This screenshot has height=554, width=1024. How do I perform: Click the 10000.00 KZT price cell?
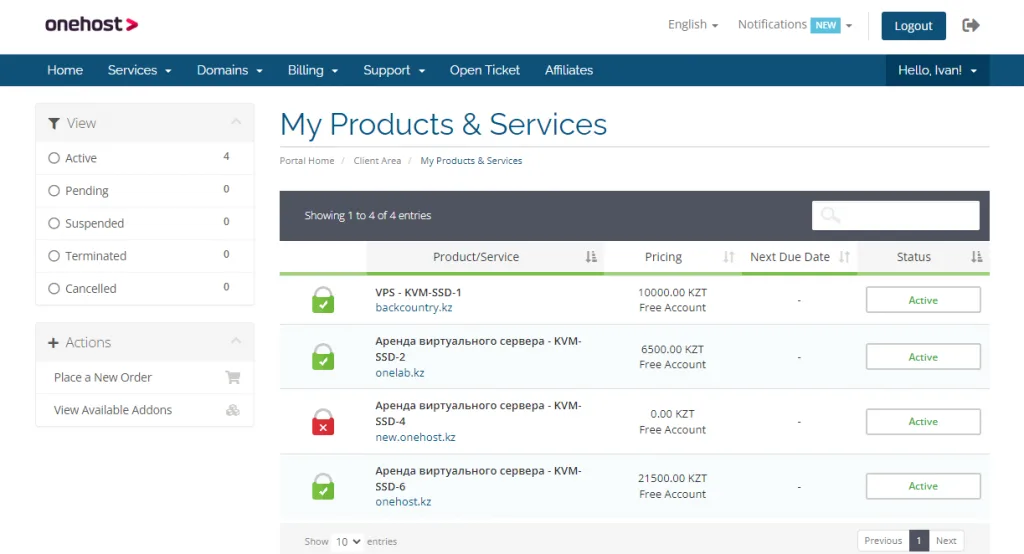point(672,293)
